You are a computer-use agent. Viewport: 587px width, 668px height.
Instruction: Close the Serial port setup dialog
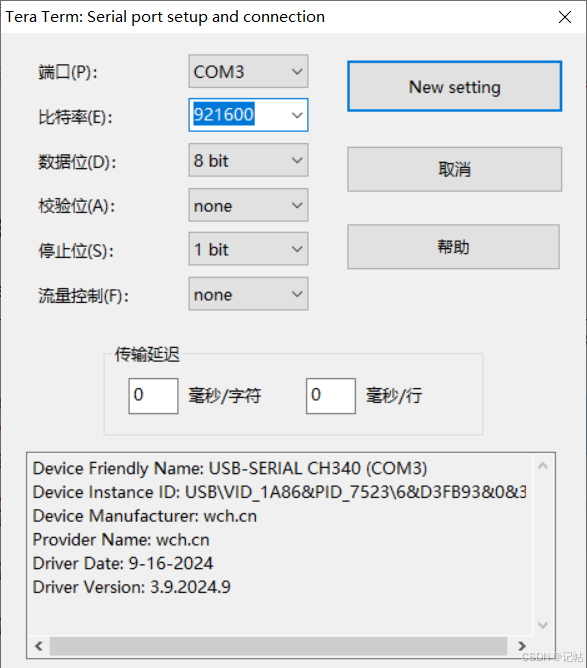pyautogui.click(x=565, y=17)
